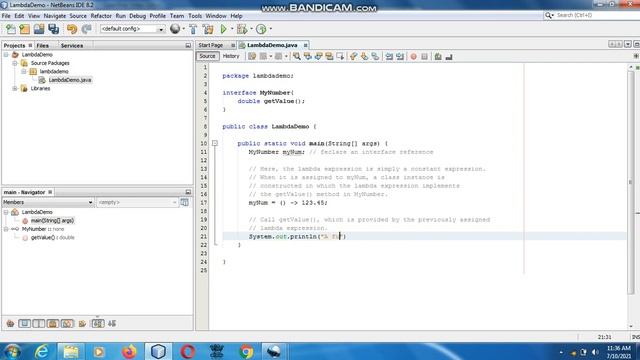The width and height of the screenshot is (640, 360).
Task: Switch to the Services tab
Action: 72,46
